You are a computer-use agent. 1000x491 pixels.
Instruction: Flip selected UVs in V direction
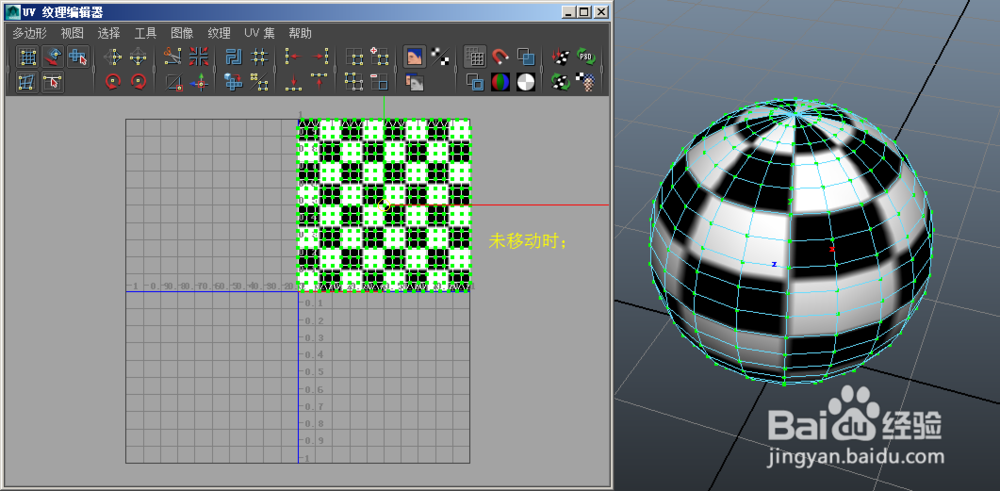(138, 57)
